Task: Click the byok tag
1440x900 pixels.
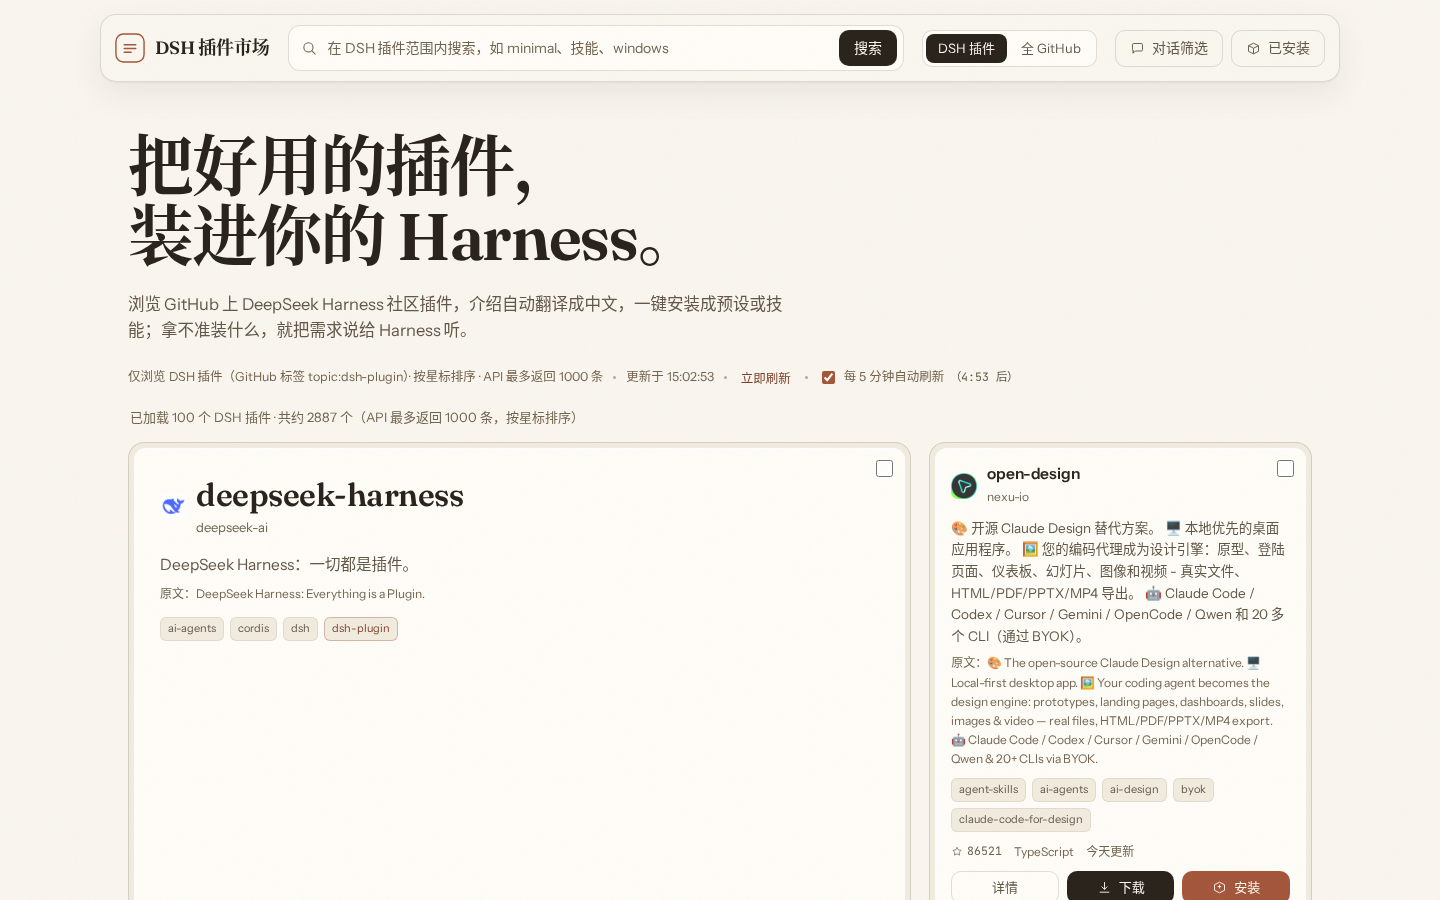Action: [x=1193, y=790]
